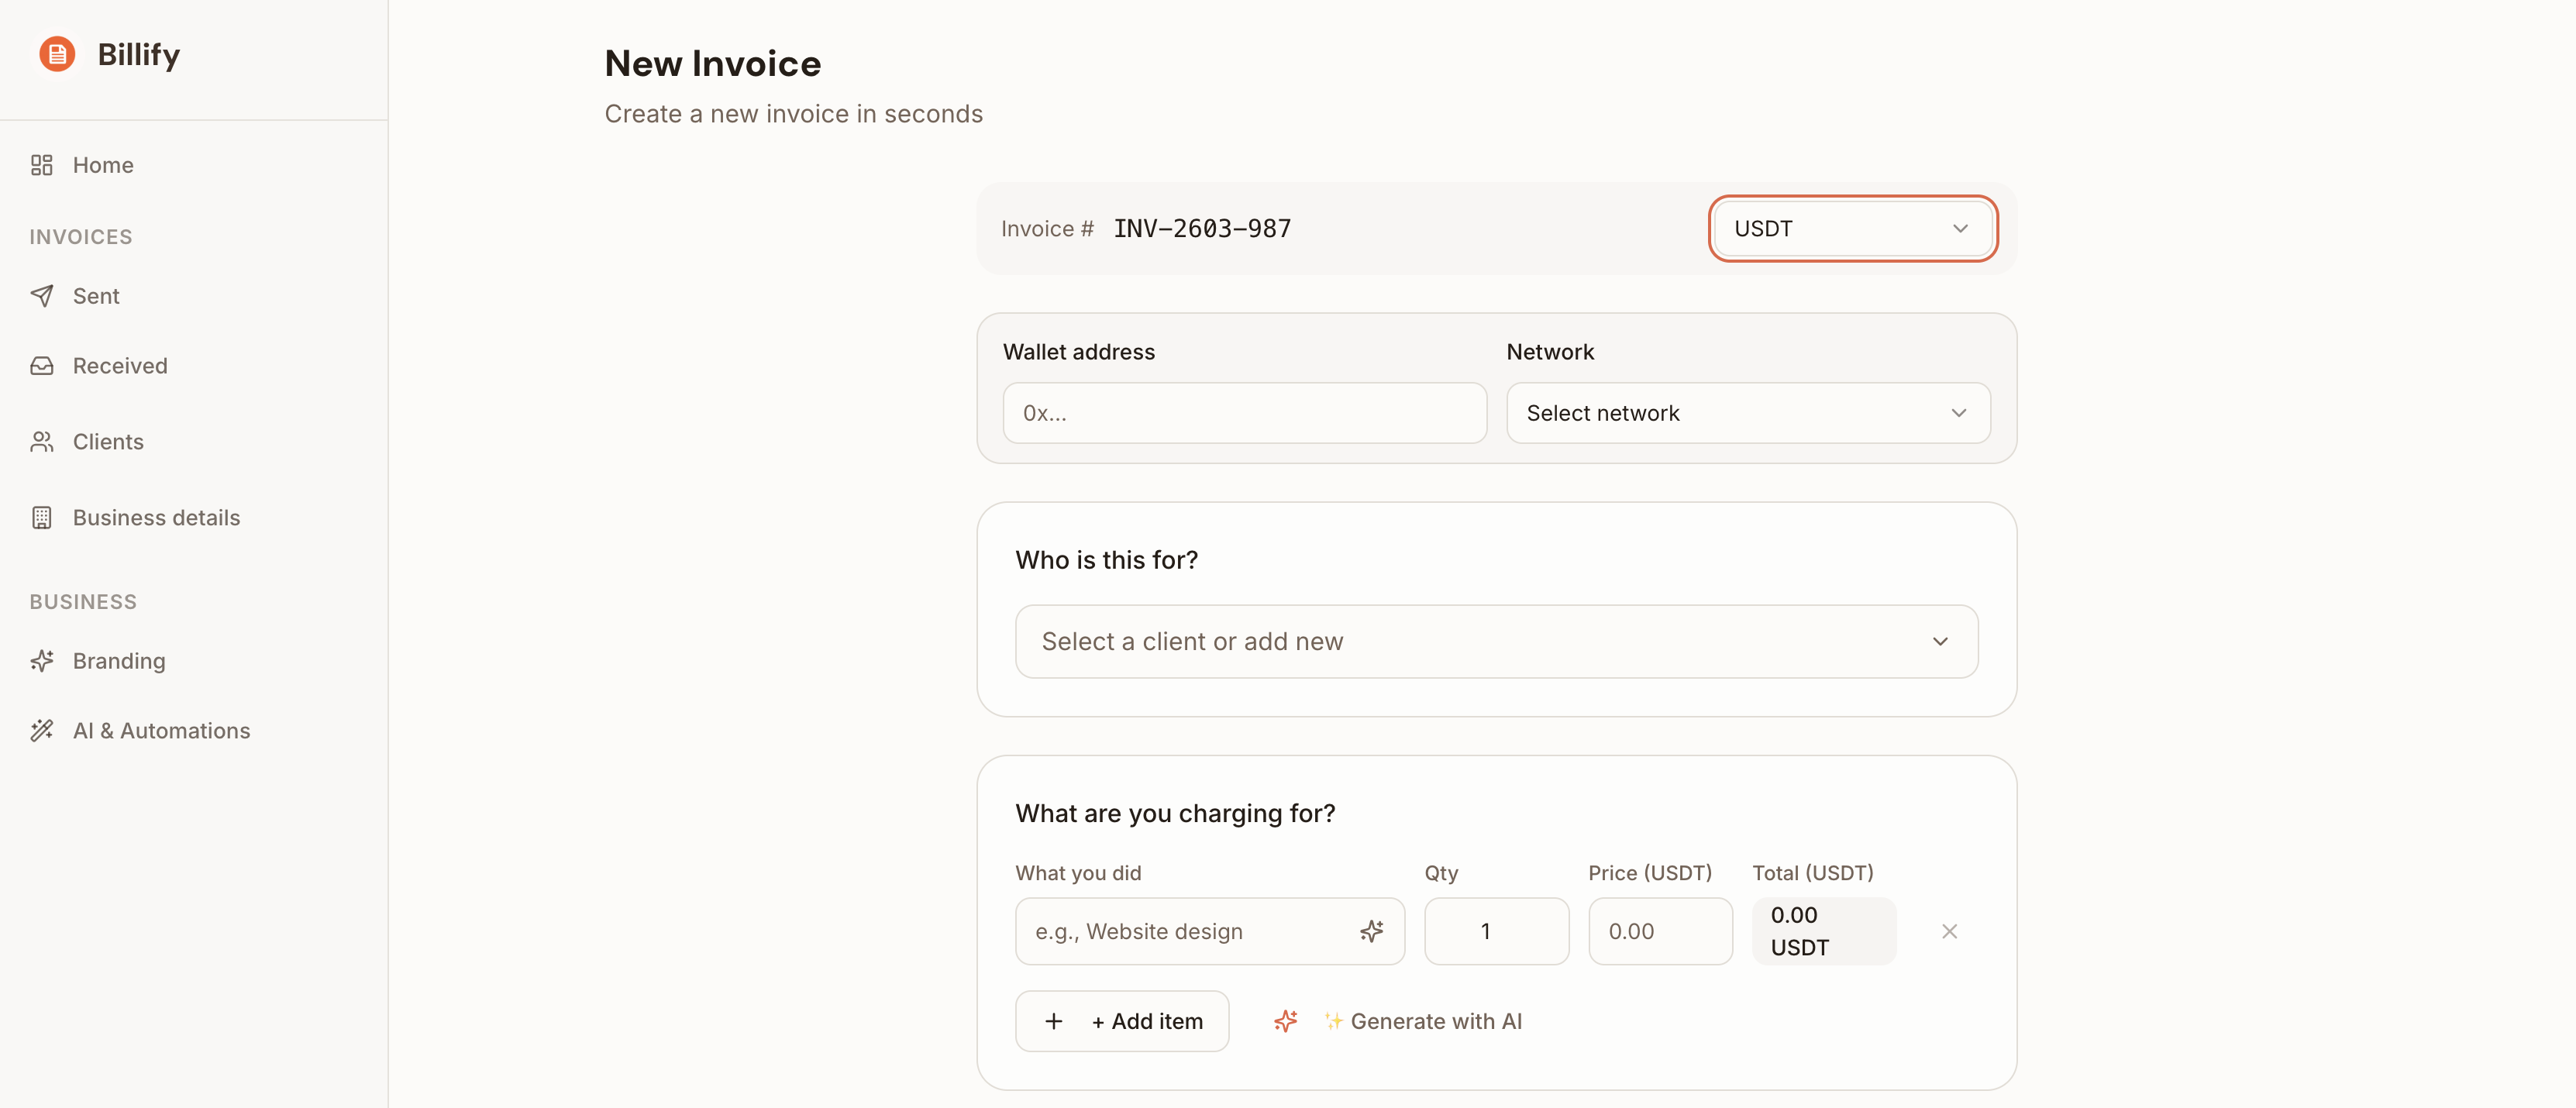Click the Branding sparkle icon
The height and width of the screenshot is (1108, 2576).
coord(41,661)
